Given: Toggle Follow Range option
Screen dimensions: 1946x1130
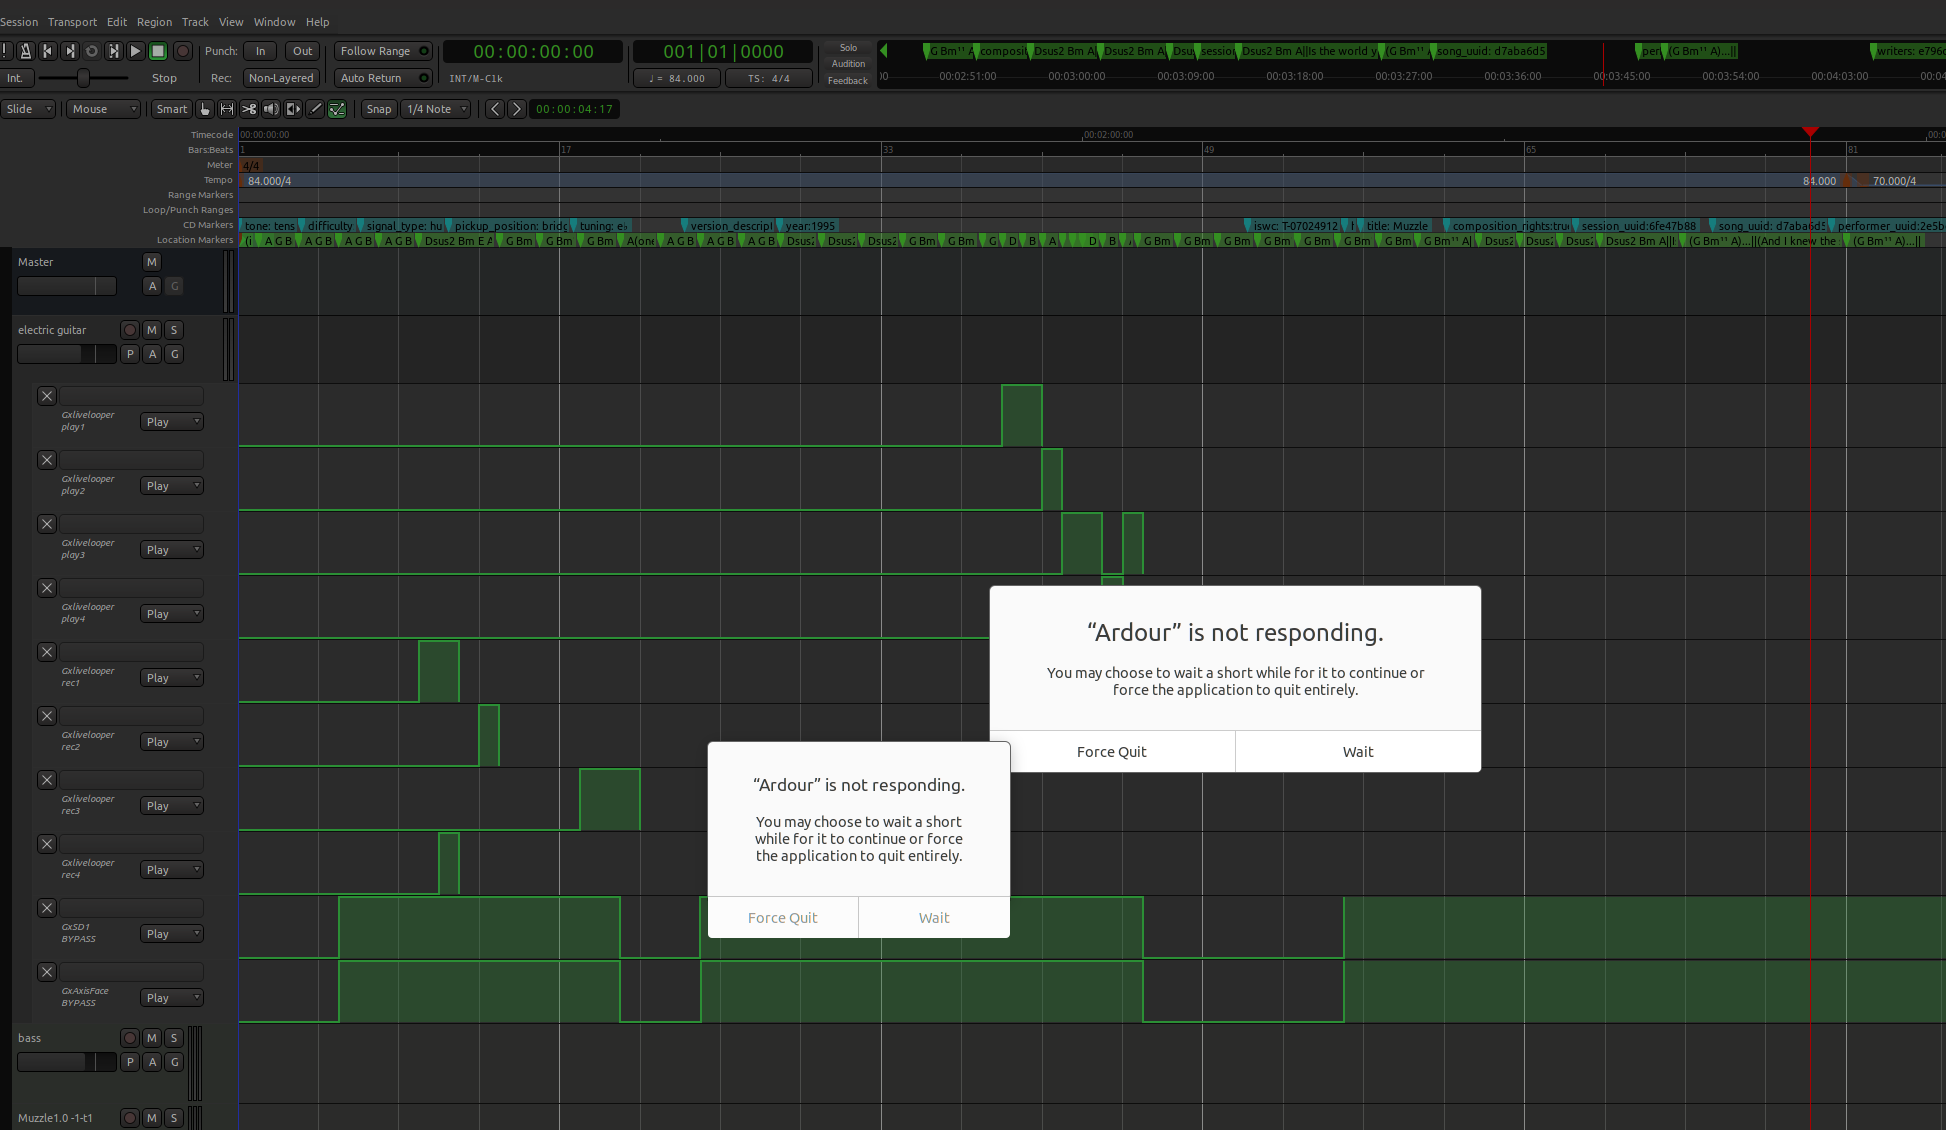Looking at the screenshot, I should click(x=382, y=51).
